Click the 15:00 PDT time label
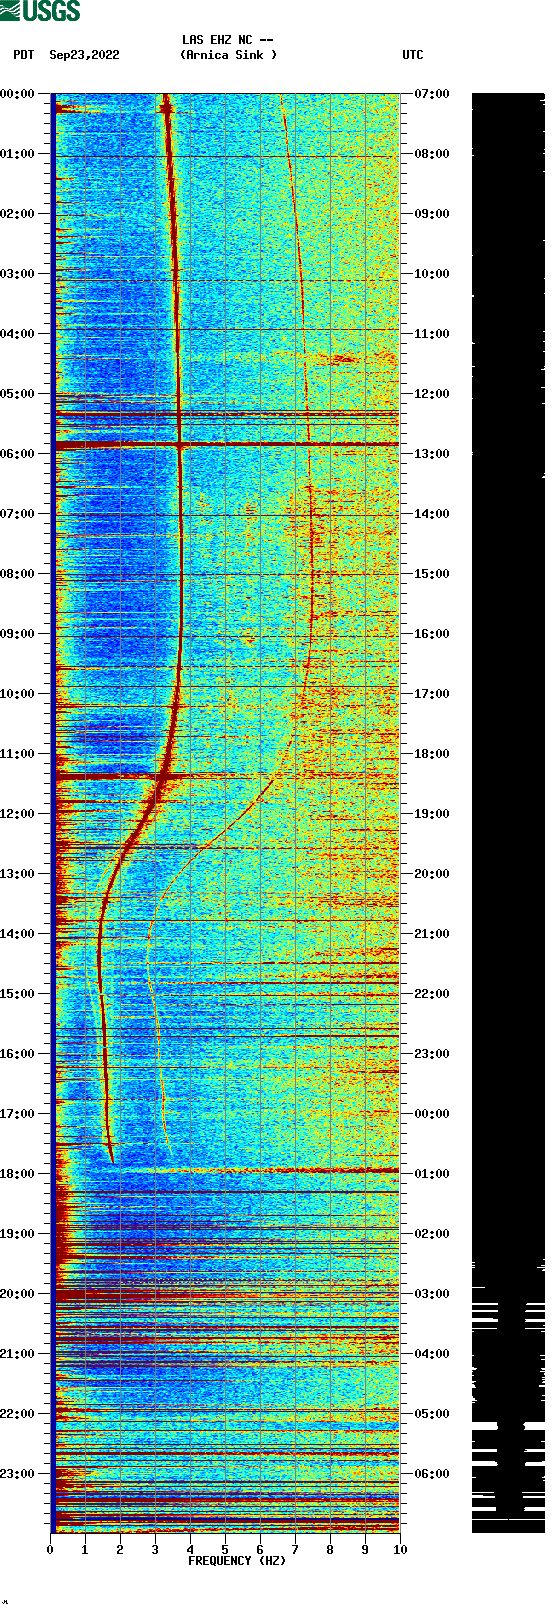Screen dimensions: 552x1613 (17, 994)
